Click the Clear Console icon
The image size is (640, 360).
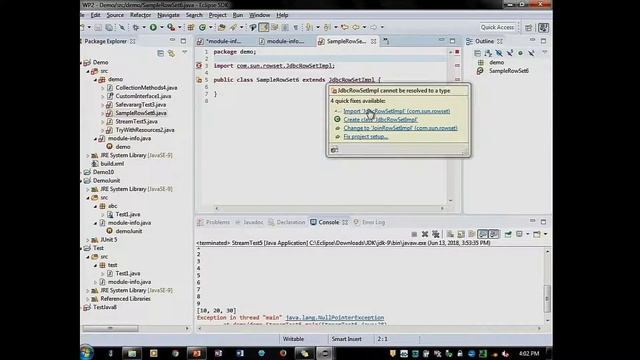(450, 234)
